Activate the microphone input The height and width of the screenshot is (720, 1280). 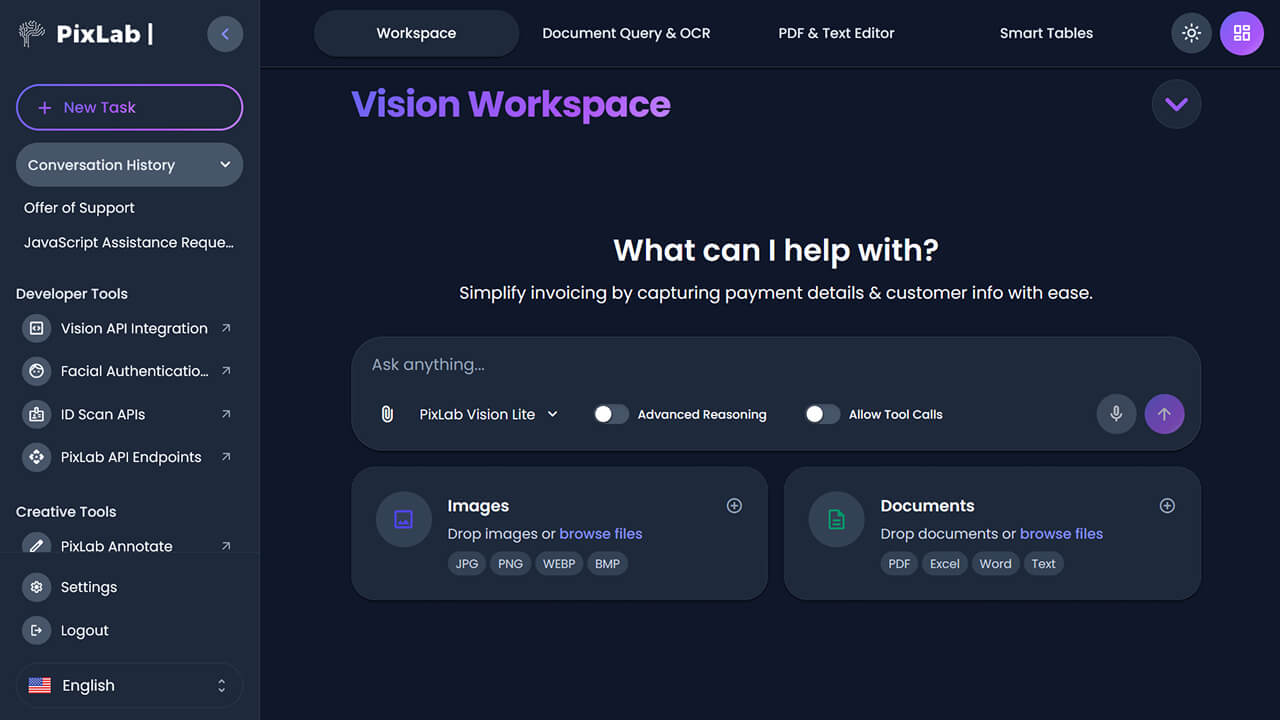tap(1116, 414)
